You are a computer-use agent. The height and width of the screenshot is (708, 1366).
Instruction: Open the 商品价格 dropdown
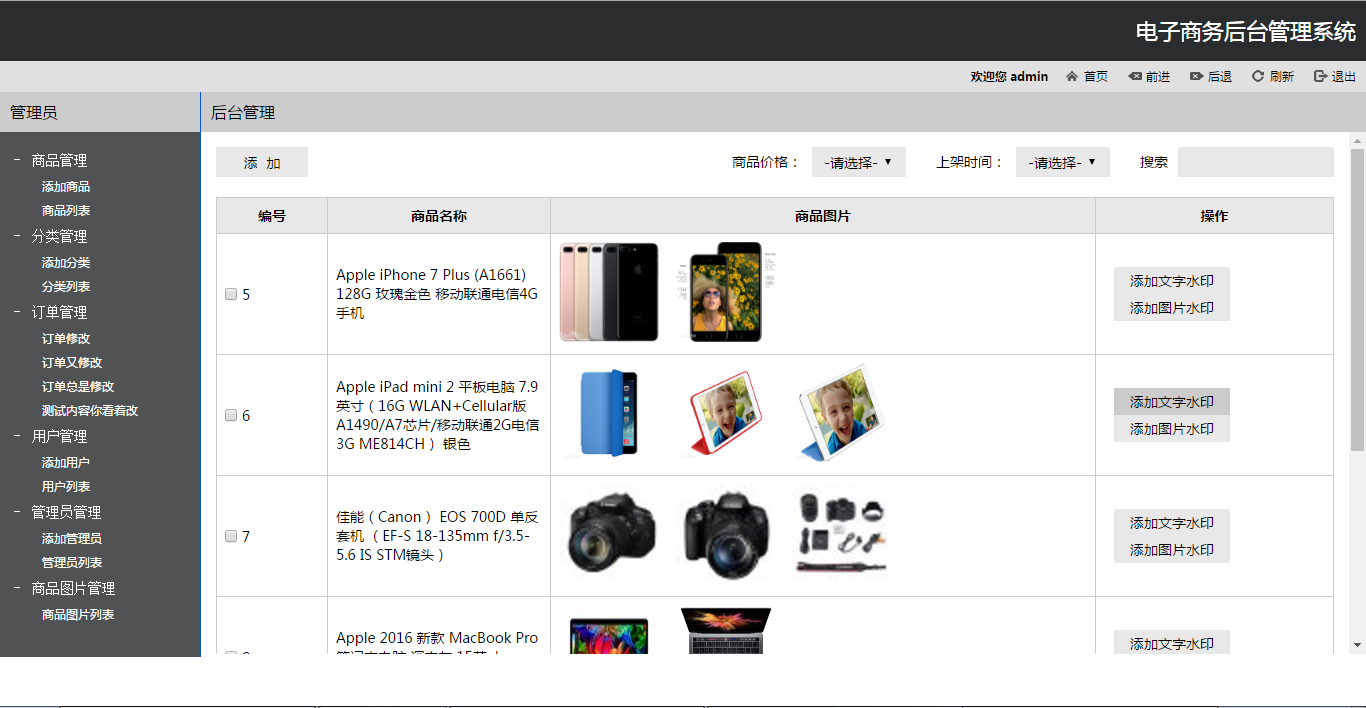click(859, 162)
